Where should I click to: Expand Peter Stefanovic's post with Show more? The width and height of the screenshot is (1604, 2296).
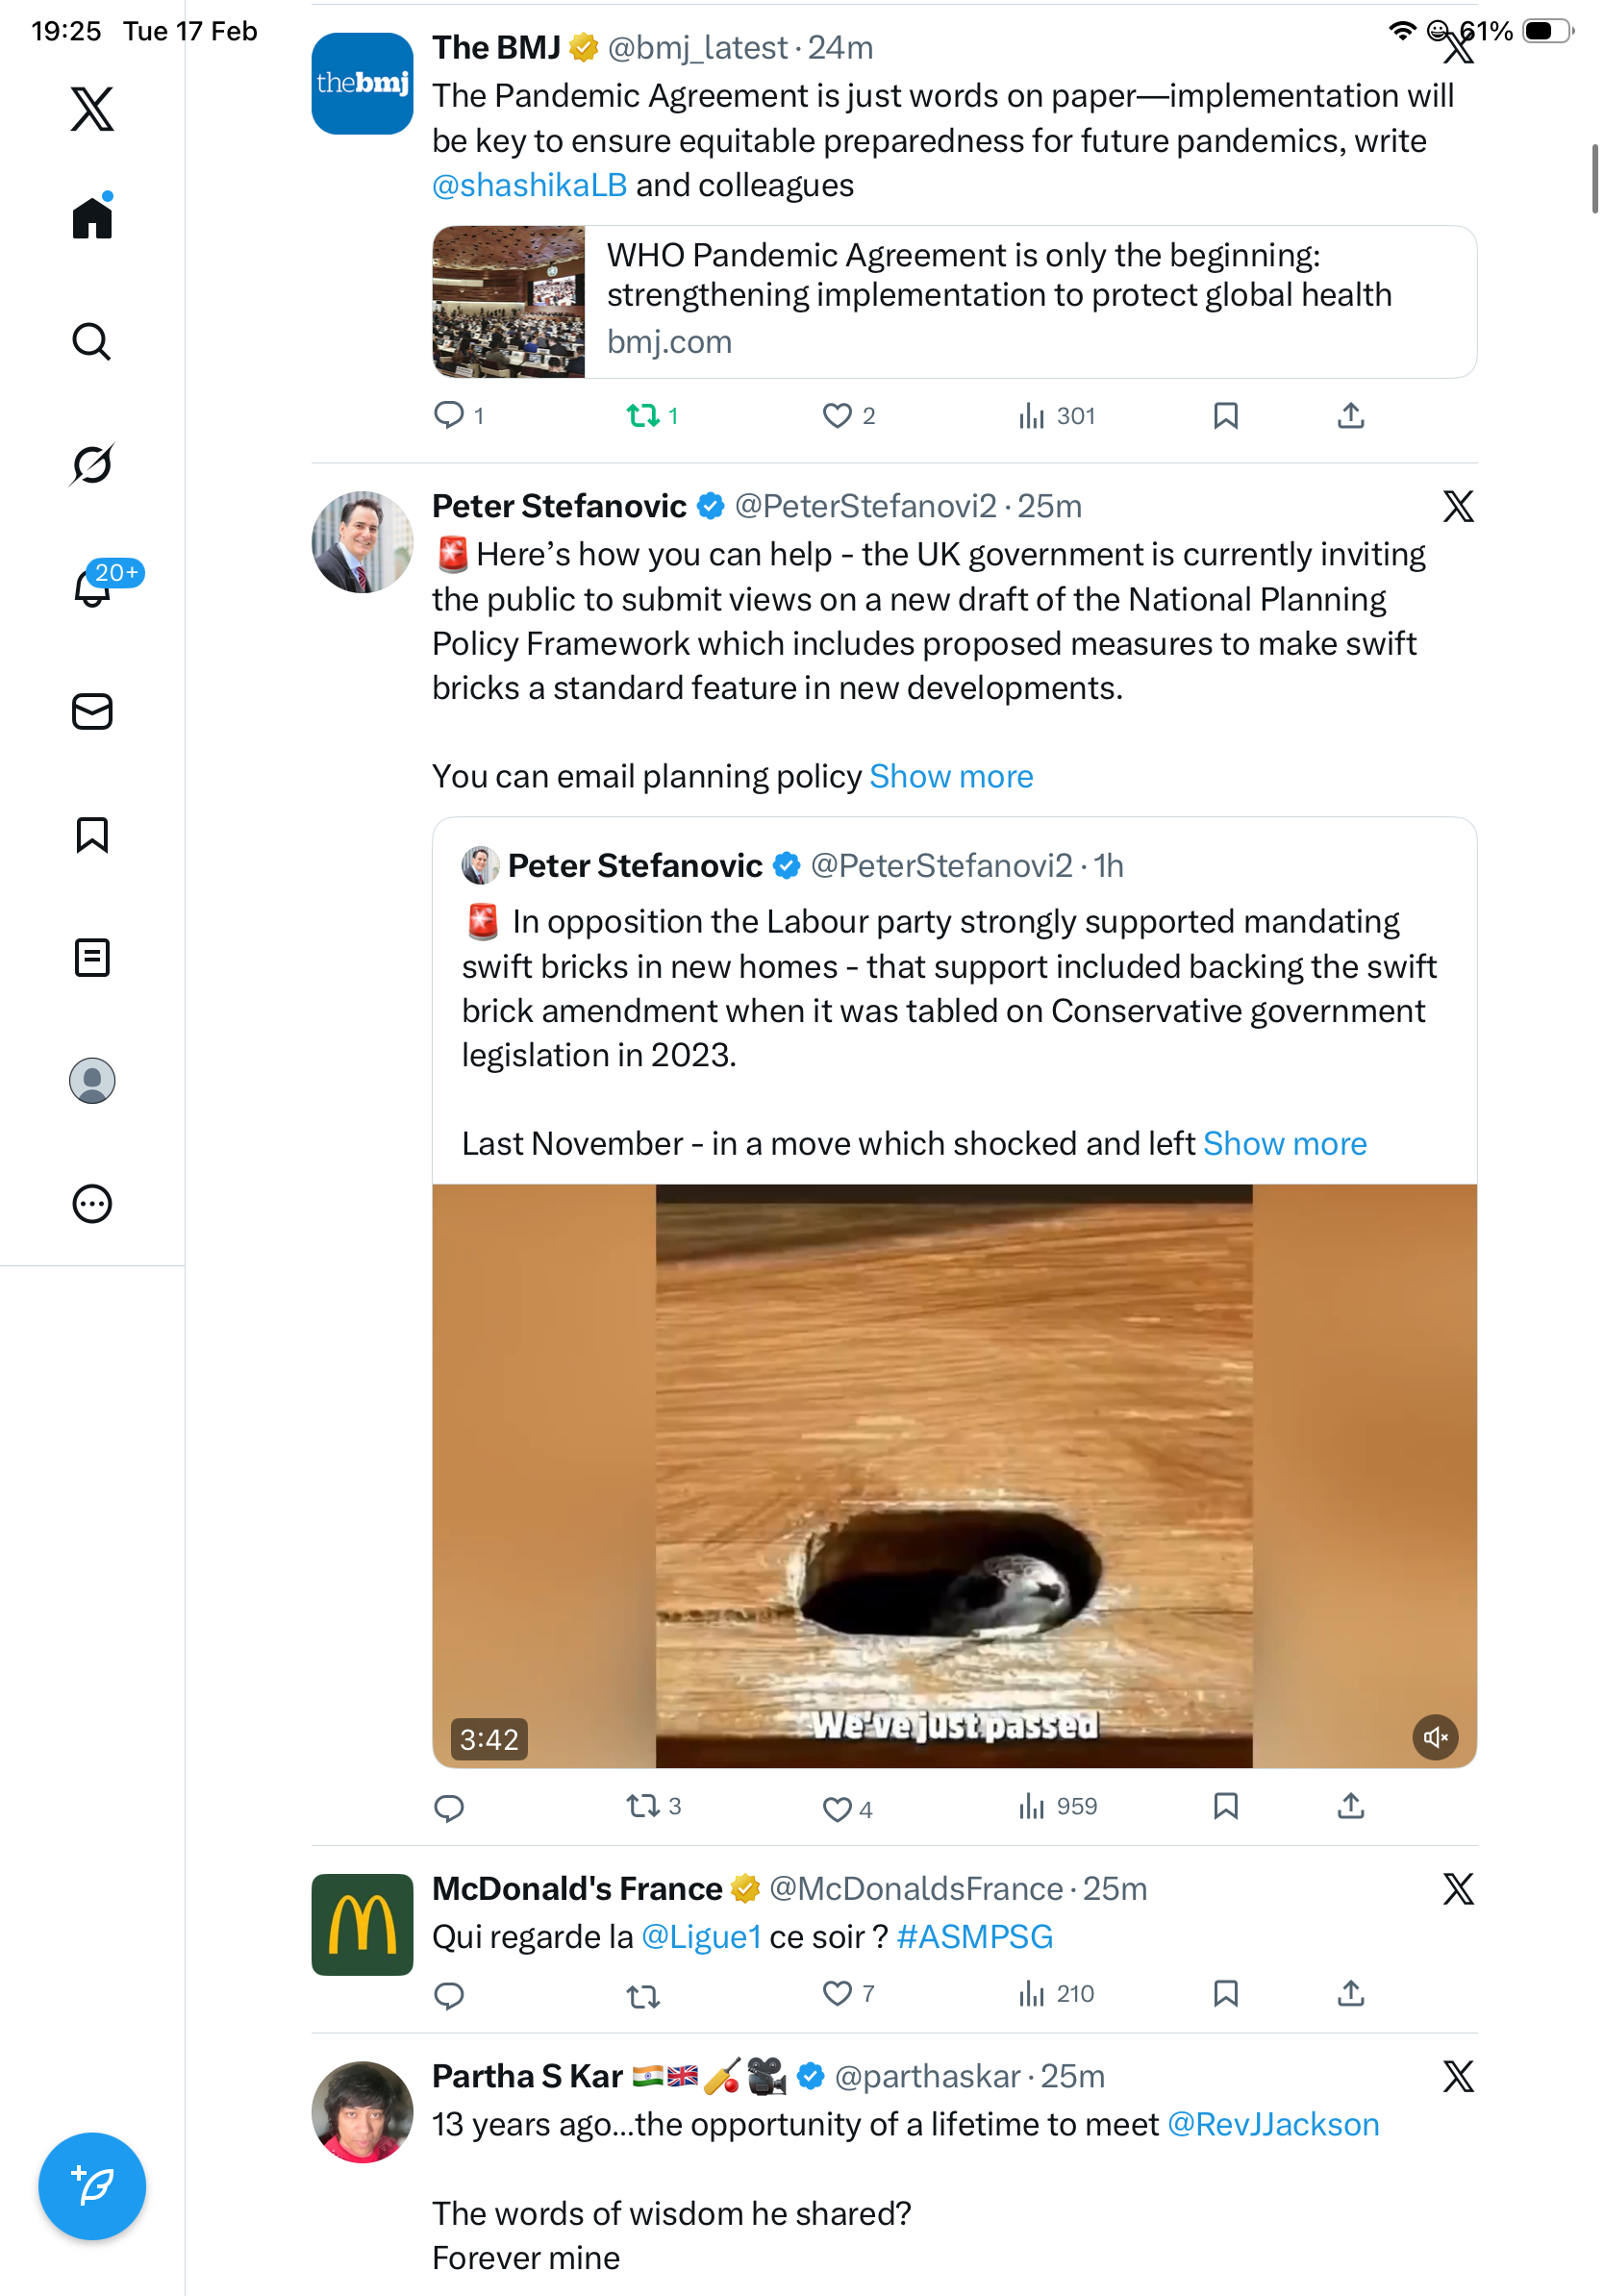click(x=950, y=777)
